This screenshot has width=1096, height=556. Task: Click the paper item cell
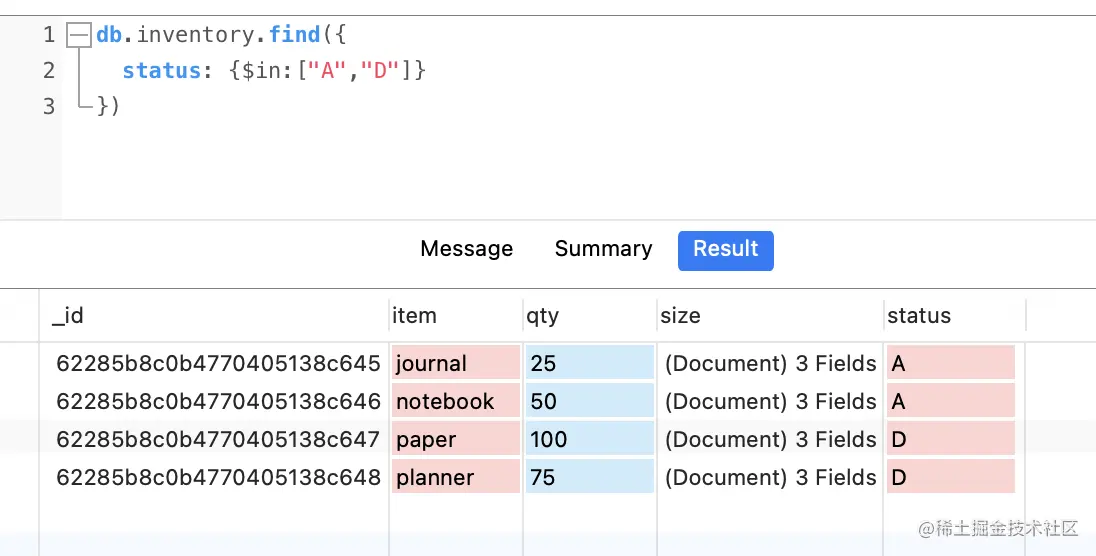[455, 439]
